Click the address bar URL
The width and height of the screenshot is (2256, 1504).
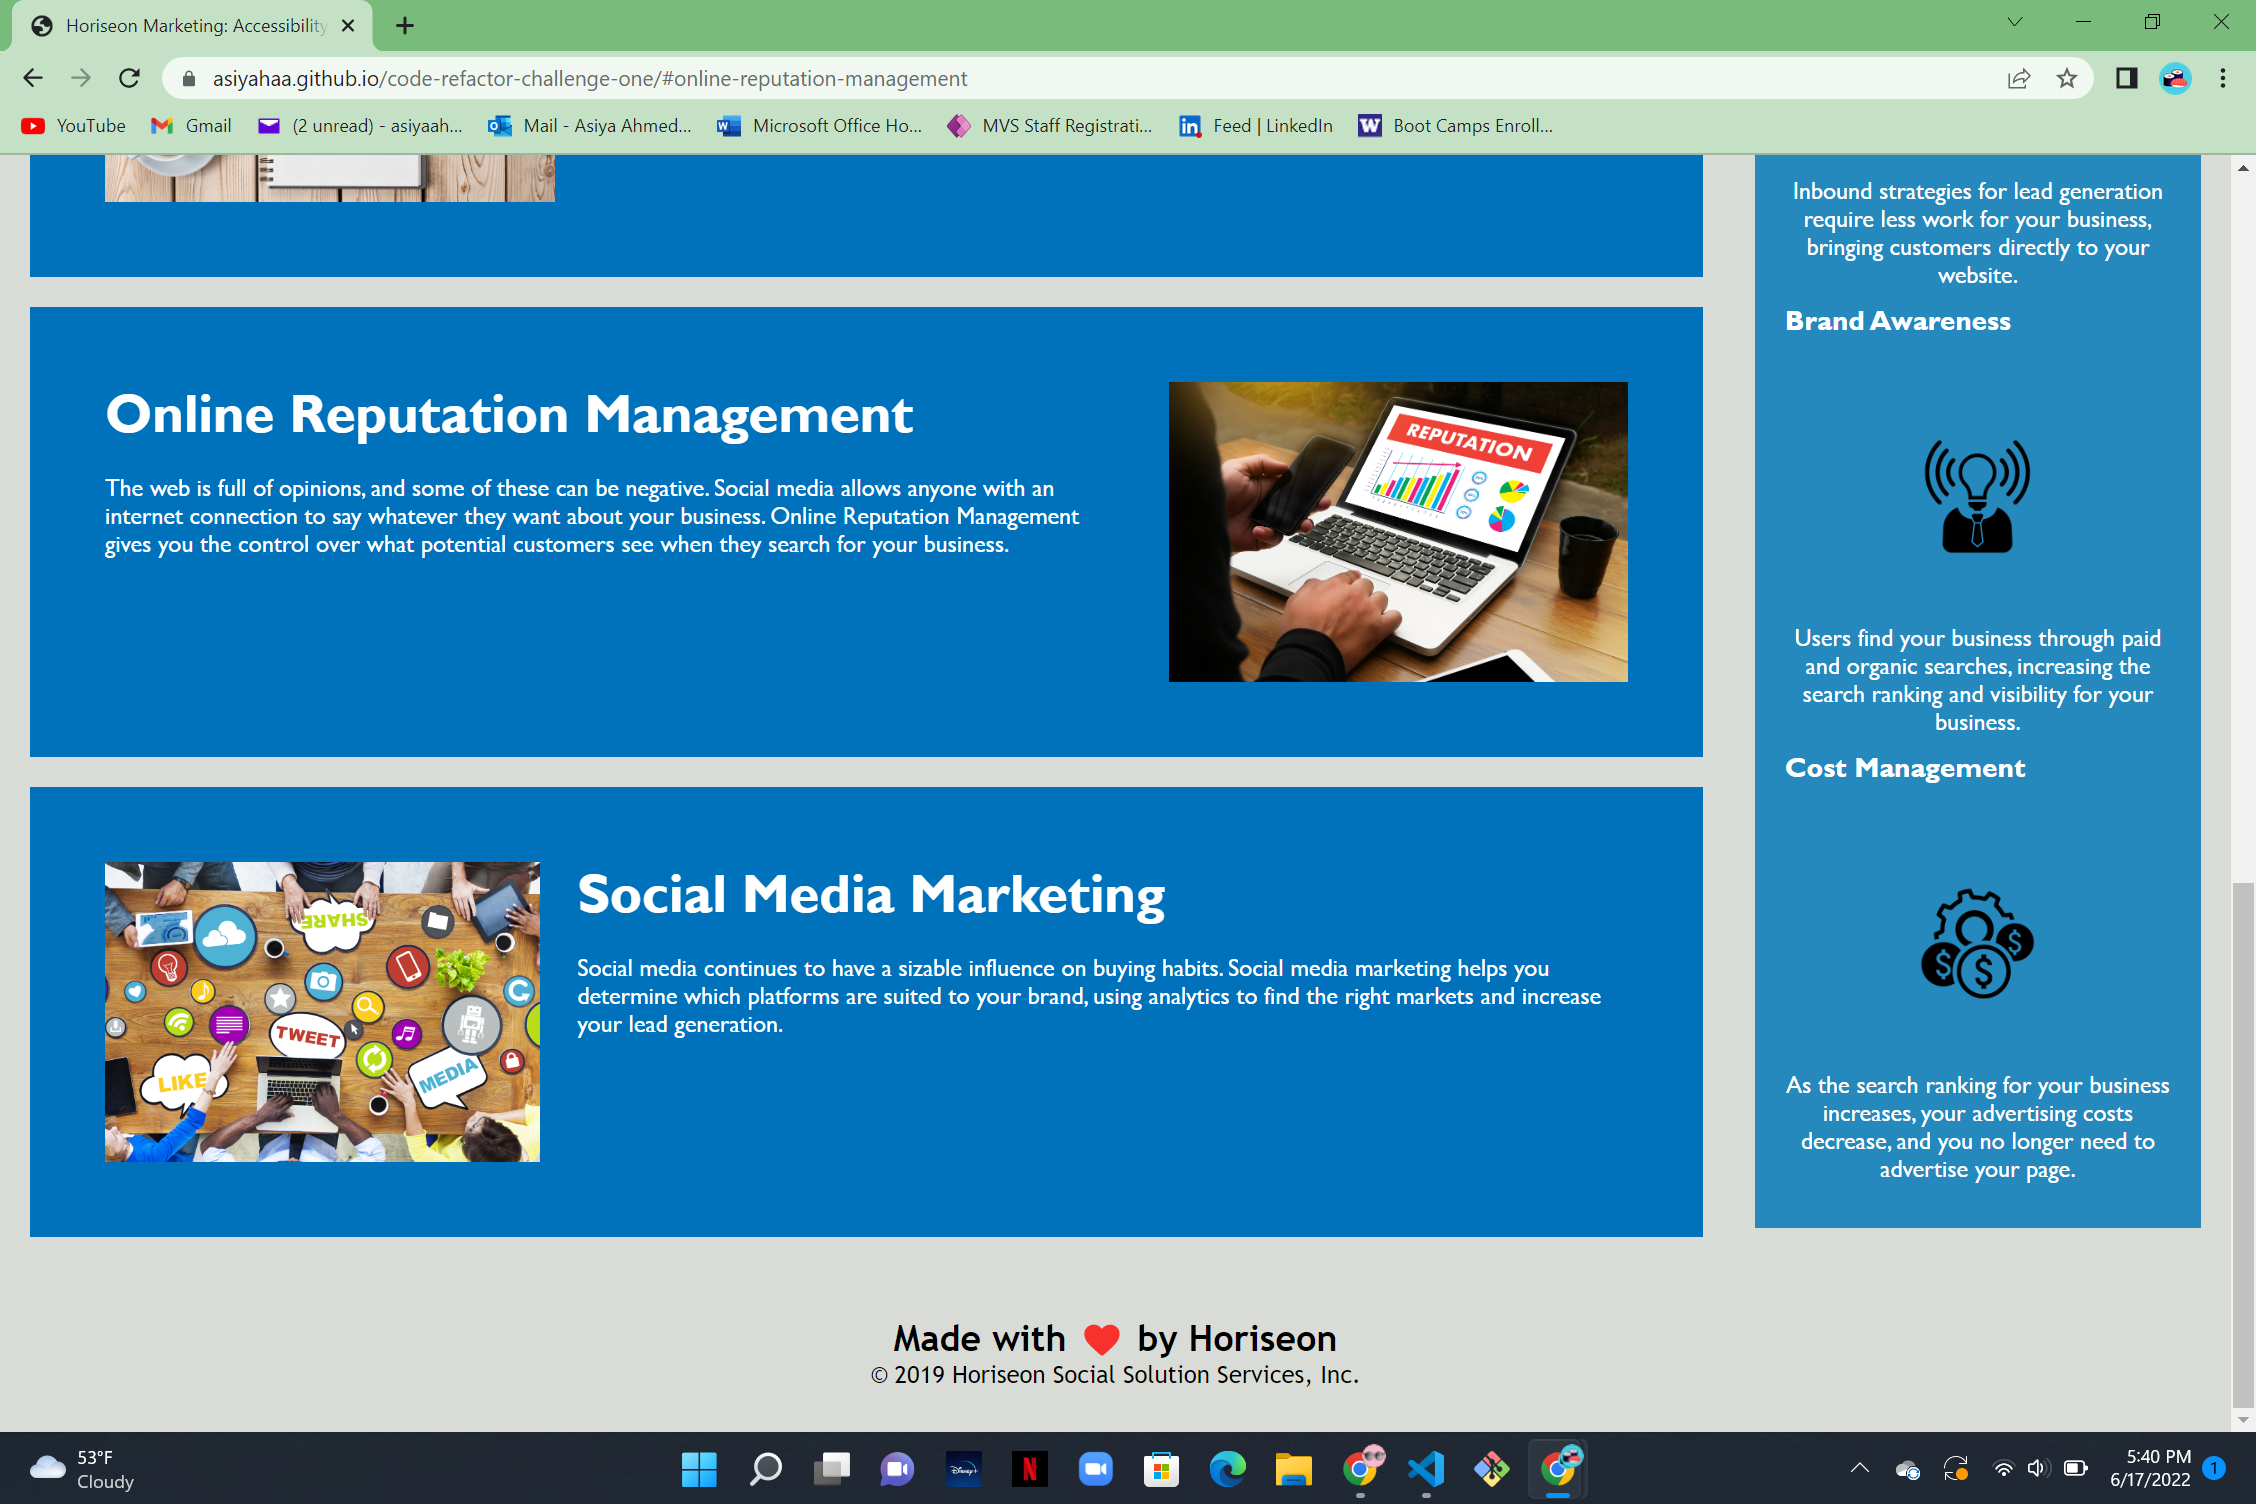[x=590, y=78]
